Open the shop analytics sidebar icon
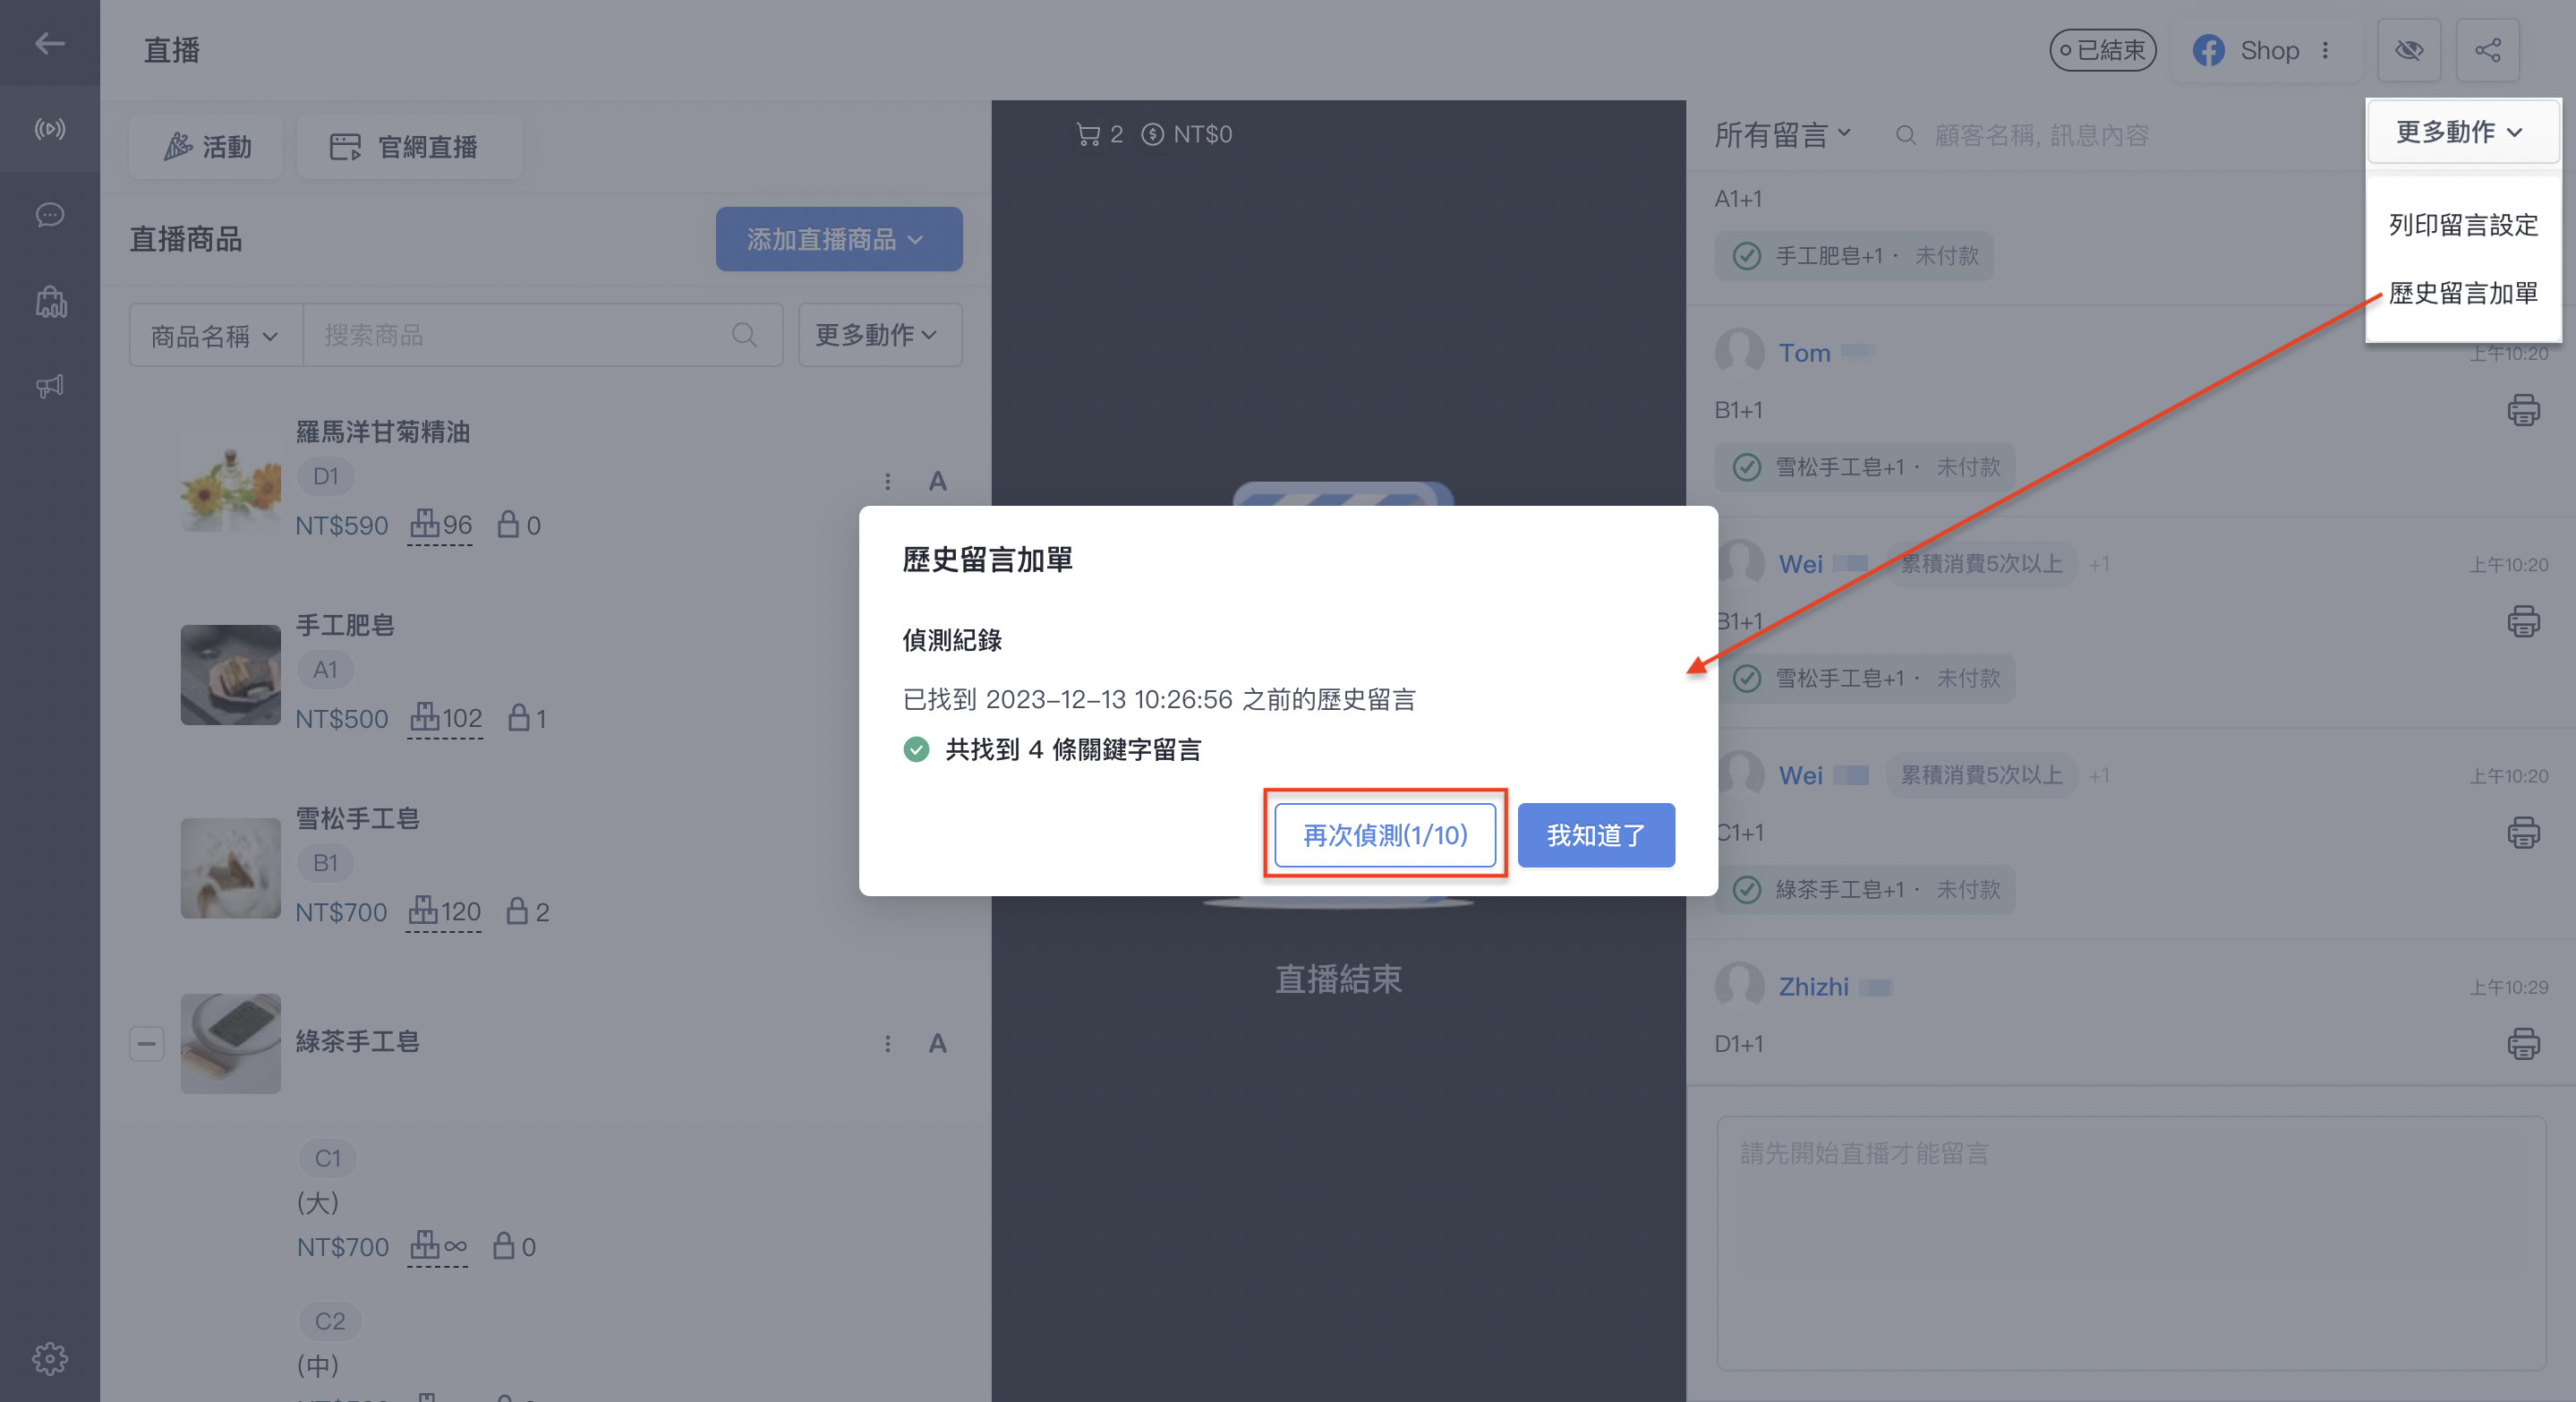Viewport: 2576px width, 1402px height. [x=50, y=301]
